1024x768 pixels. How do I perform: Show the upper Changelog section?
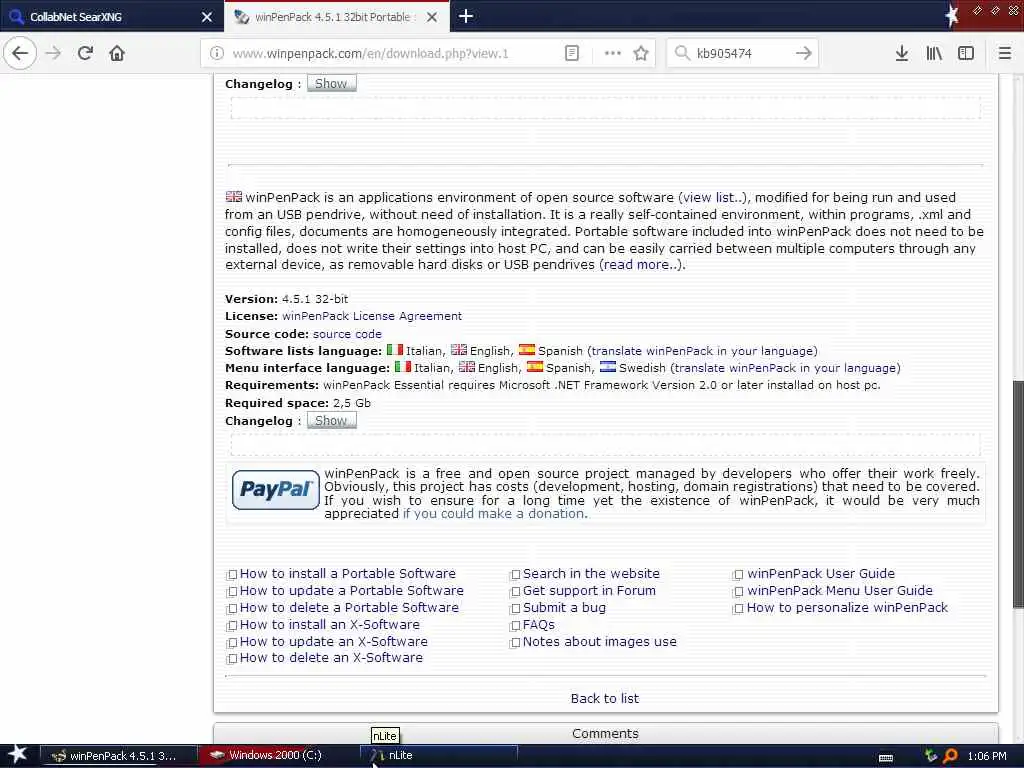332,84
